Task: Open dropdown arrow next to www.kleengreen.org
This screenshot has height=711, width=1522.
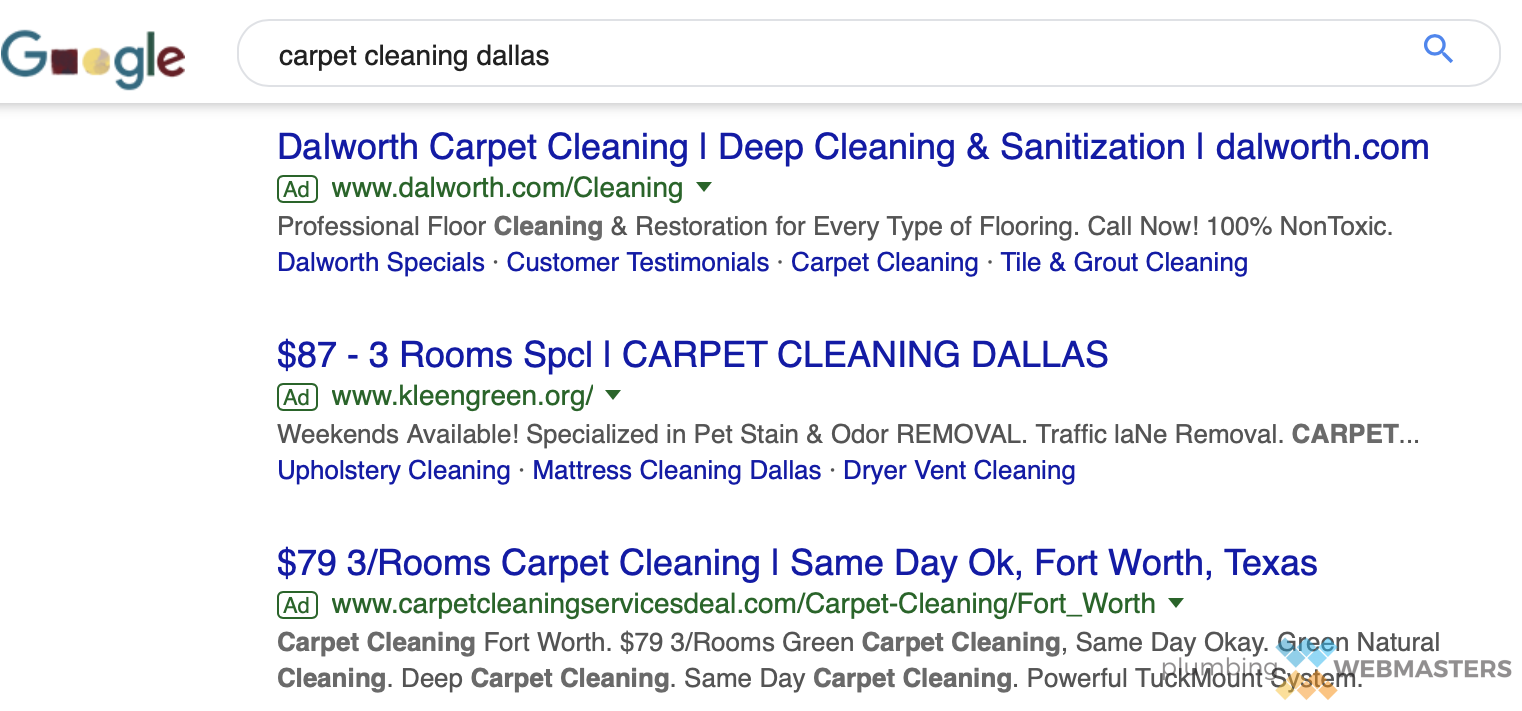Action: click(x=613, y=395)
